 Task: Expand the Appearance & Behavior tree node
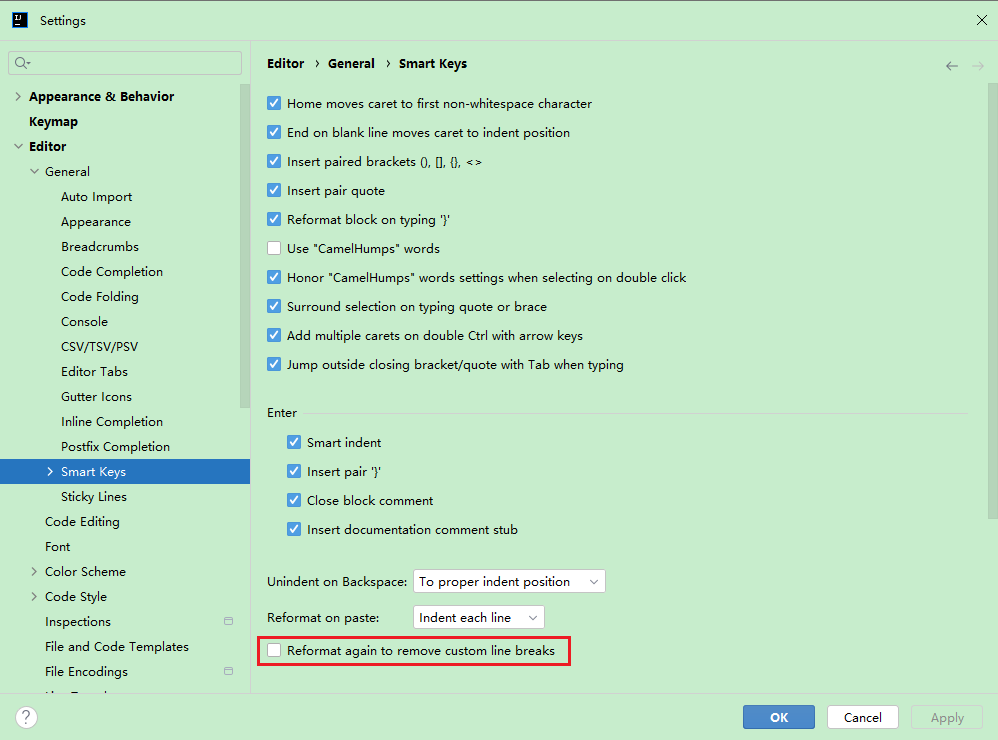tap(18, 97)
